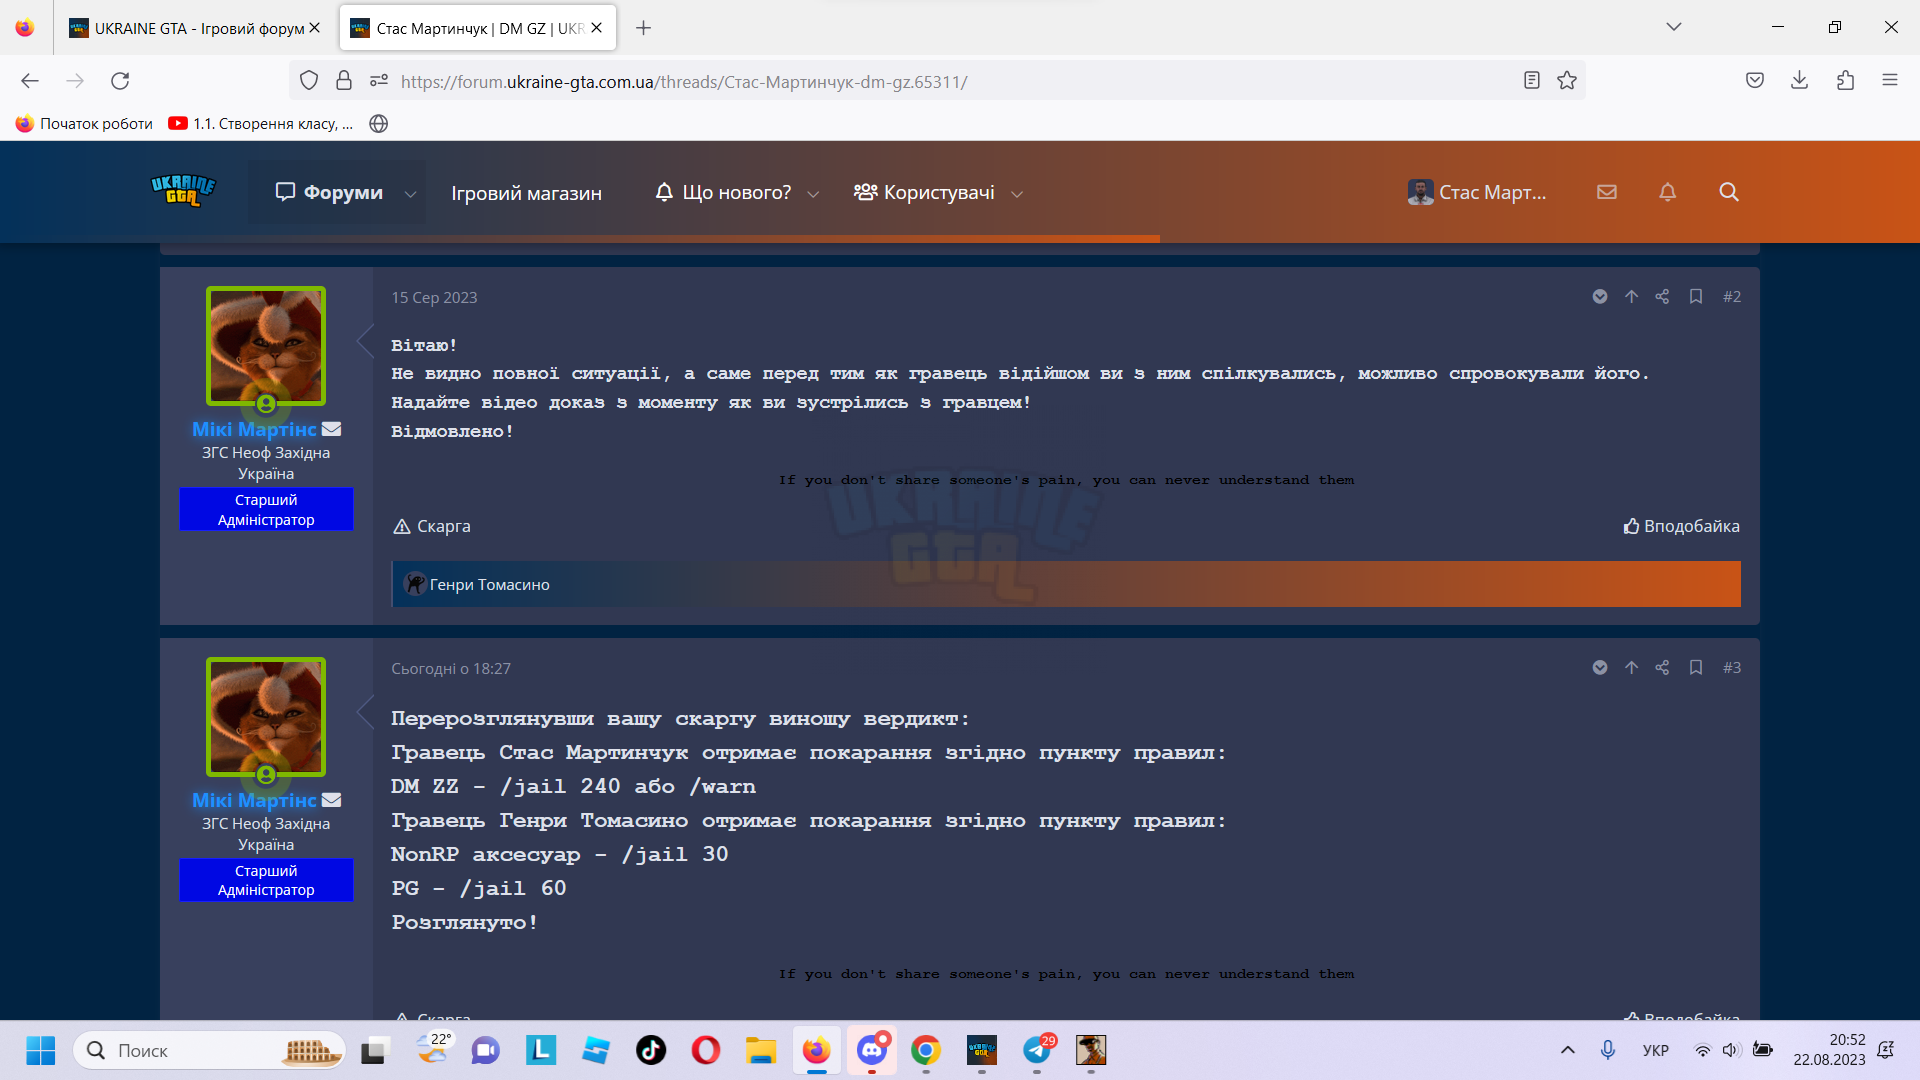Jump up using arrow icon on post #3
Viewport: 1920px width, 1080px height.
point(1631,668)
